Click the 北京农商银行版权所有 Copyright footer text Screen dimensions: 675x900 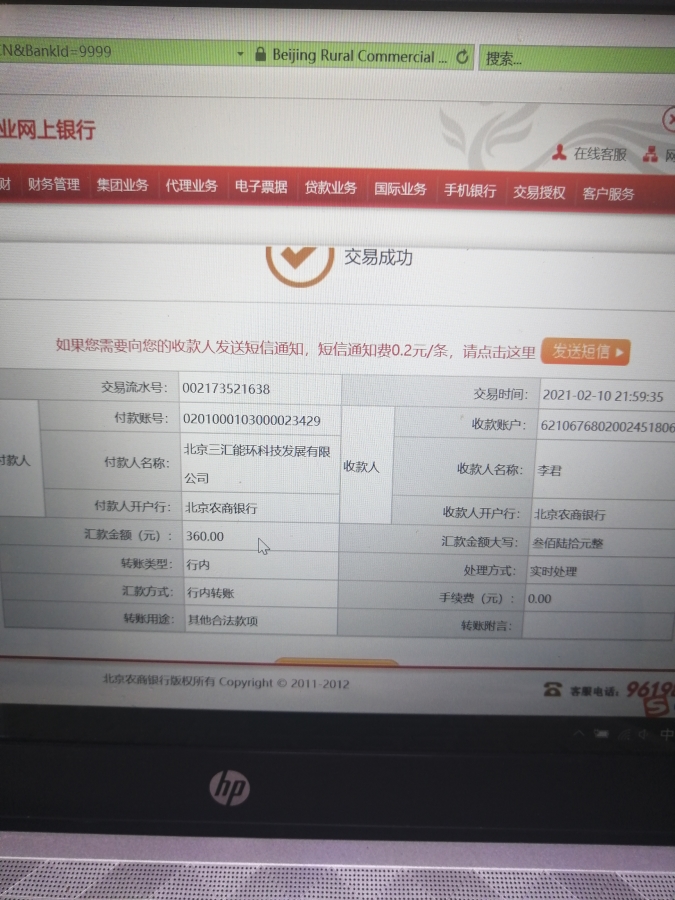(226, 682)
